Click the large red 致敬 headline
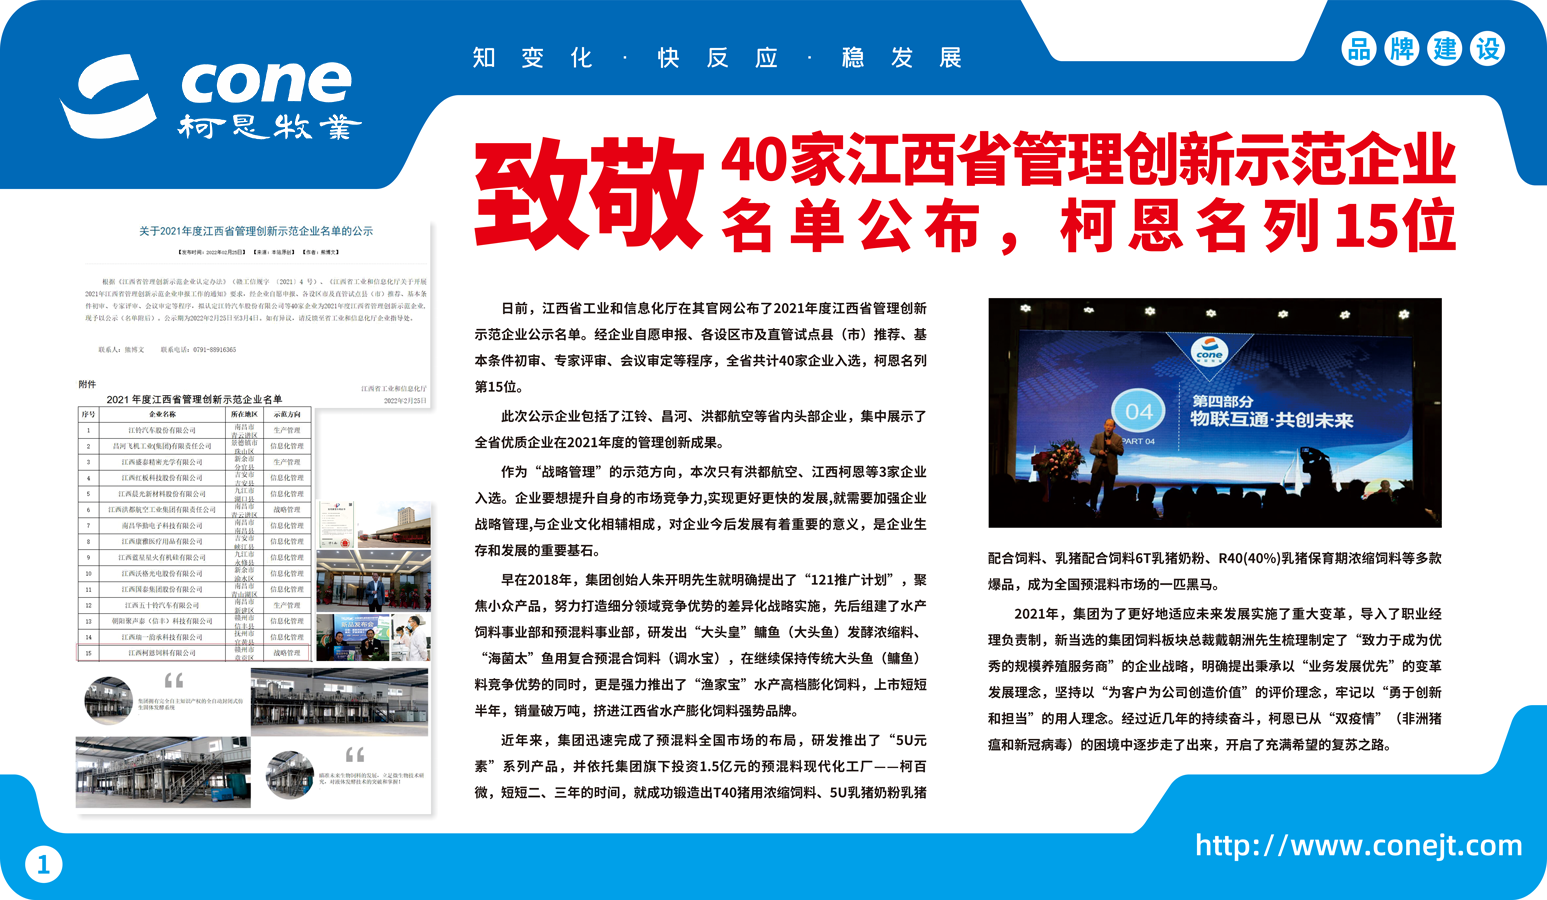The height and width of the screenshot is (900, 1547). (589, 194)
